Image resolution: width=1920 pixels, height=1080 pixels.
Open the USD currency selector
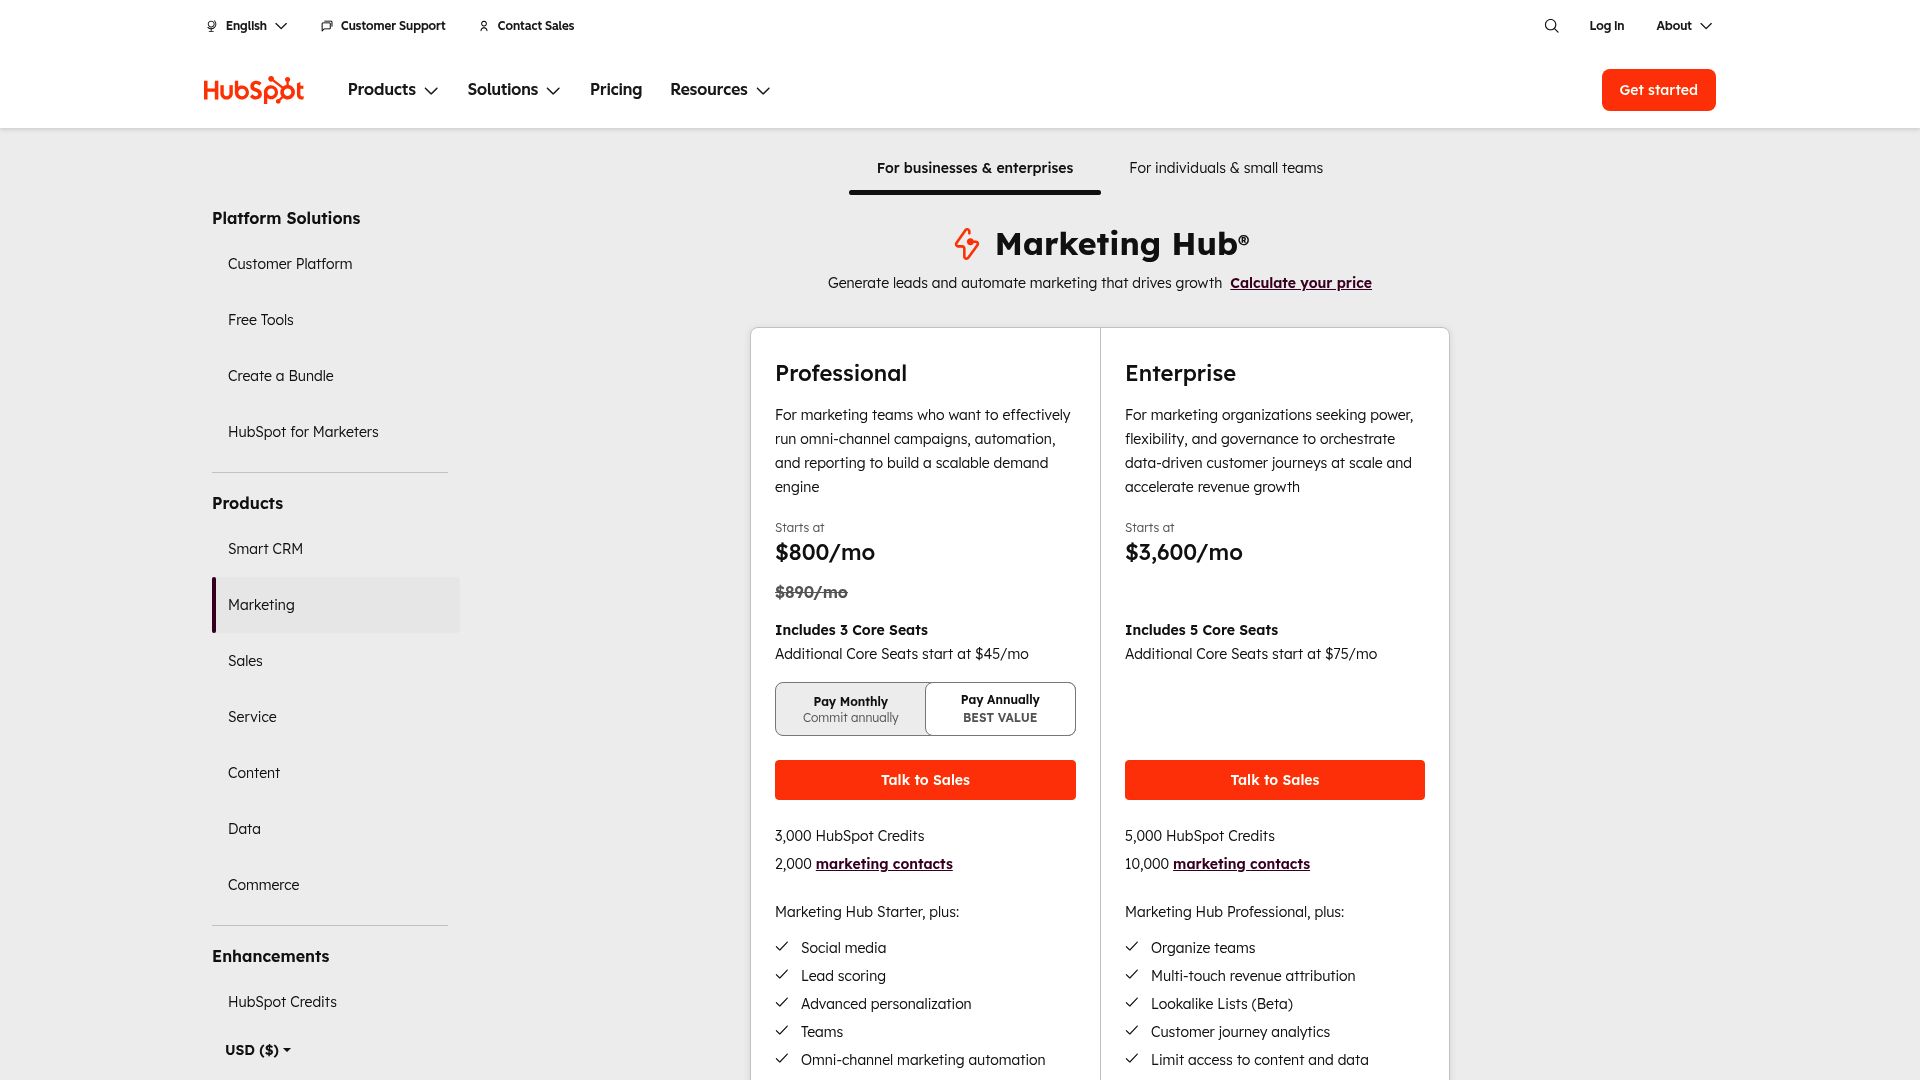tap(257, 1050)
